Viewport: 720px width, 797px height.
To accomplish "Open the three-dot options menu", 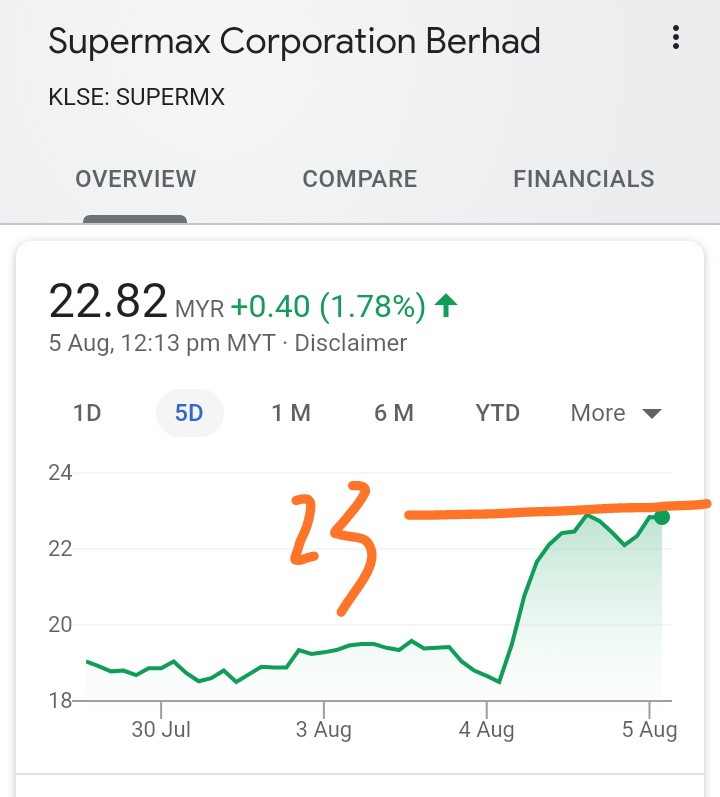I will click(x=675, y=38).
